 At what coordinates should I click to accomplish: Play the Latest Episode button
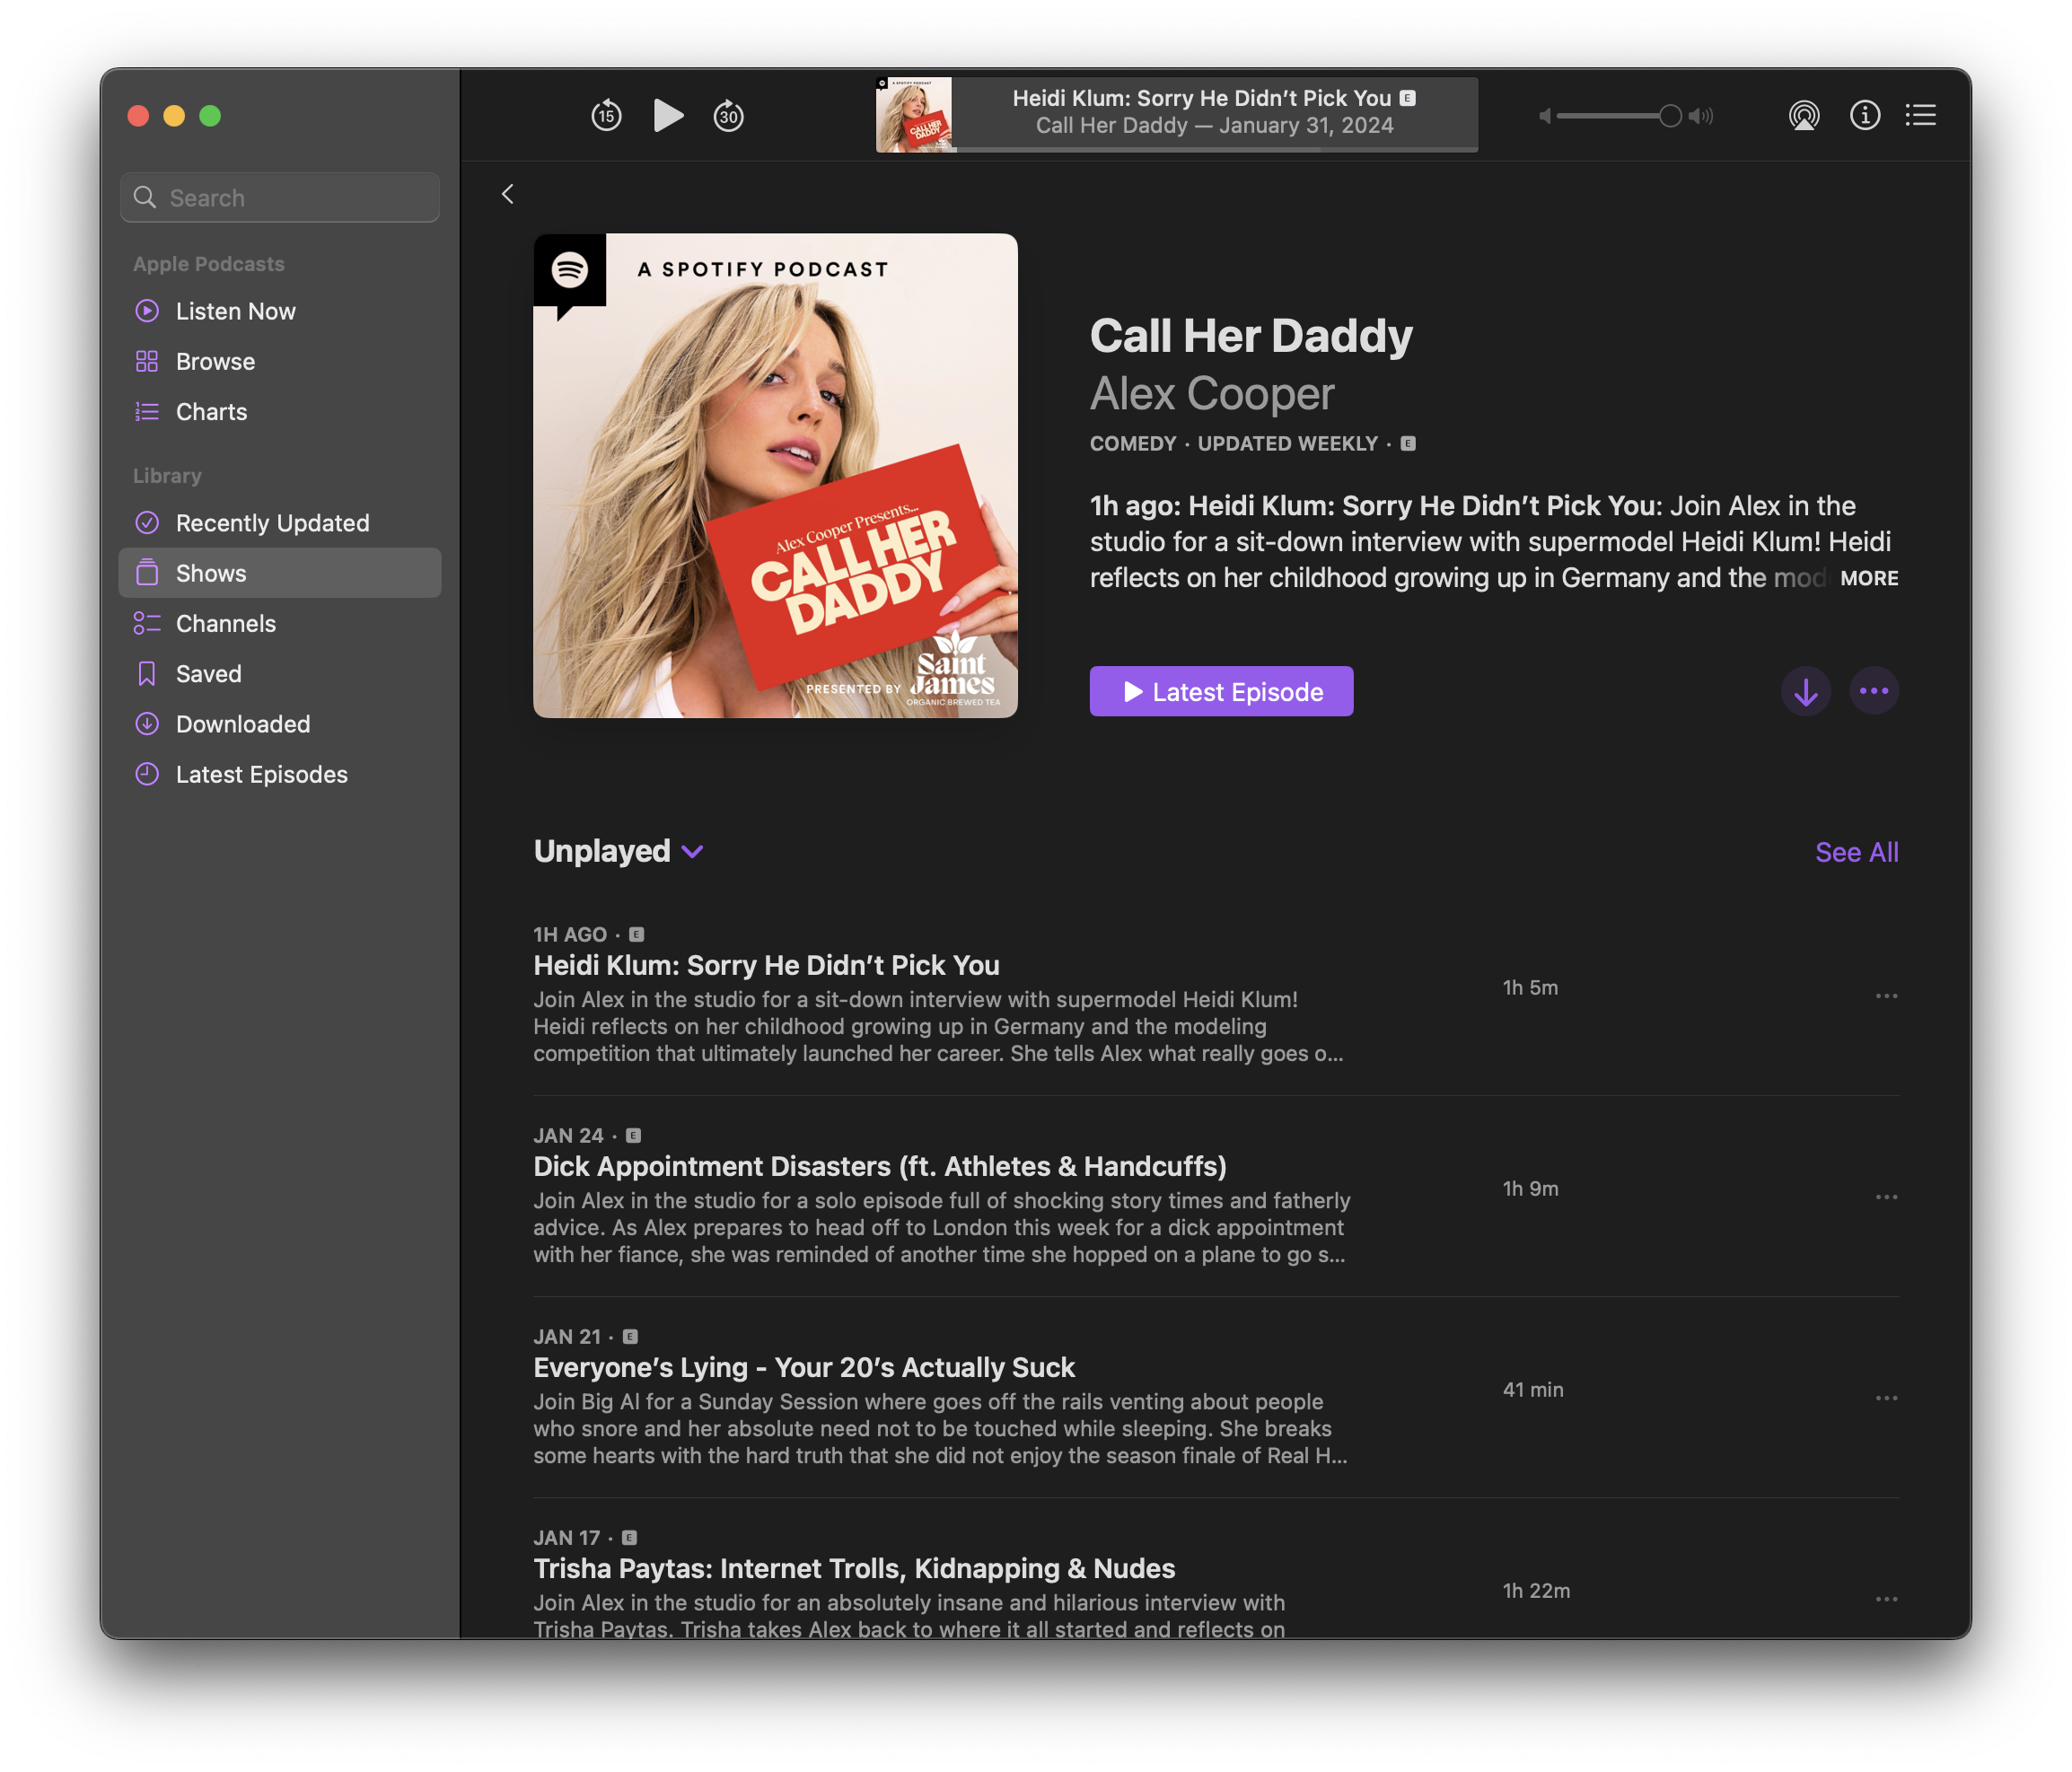(1221, 691)
